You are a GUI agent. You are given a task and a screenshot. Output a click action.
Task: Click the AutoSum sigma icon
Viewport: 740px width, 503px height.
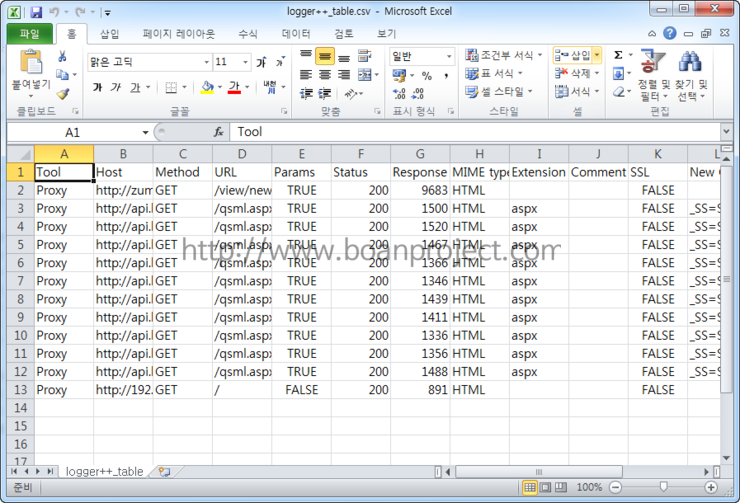(618, 55)
